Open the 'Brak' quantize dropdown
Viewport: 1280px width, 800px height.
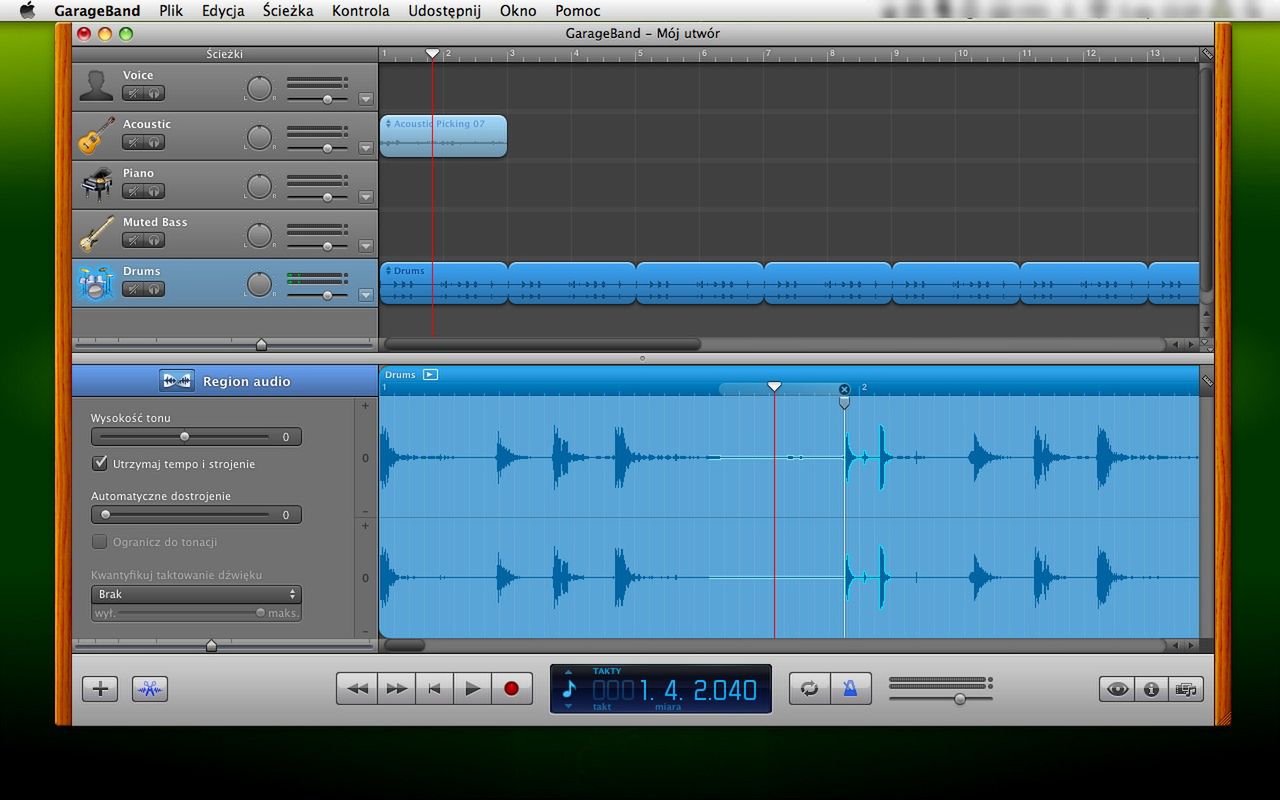[x=196, y=594]
